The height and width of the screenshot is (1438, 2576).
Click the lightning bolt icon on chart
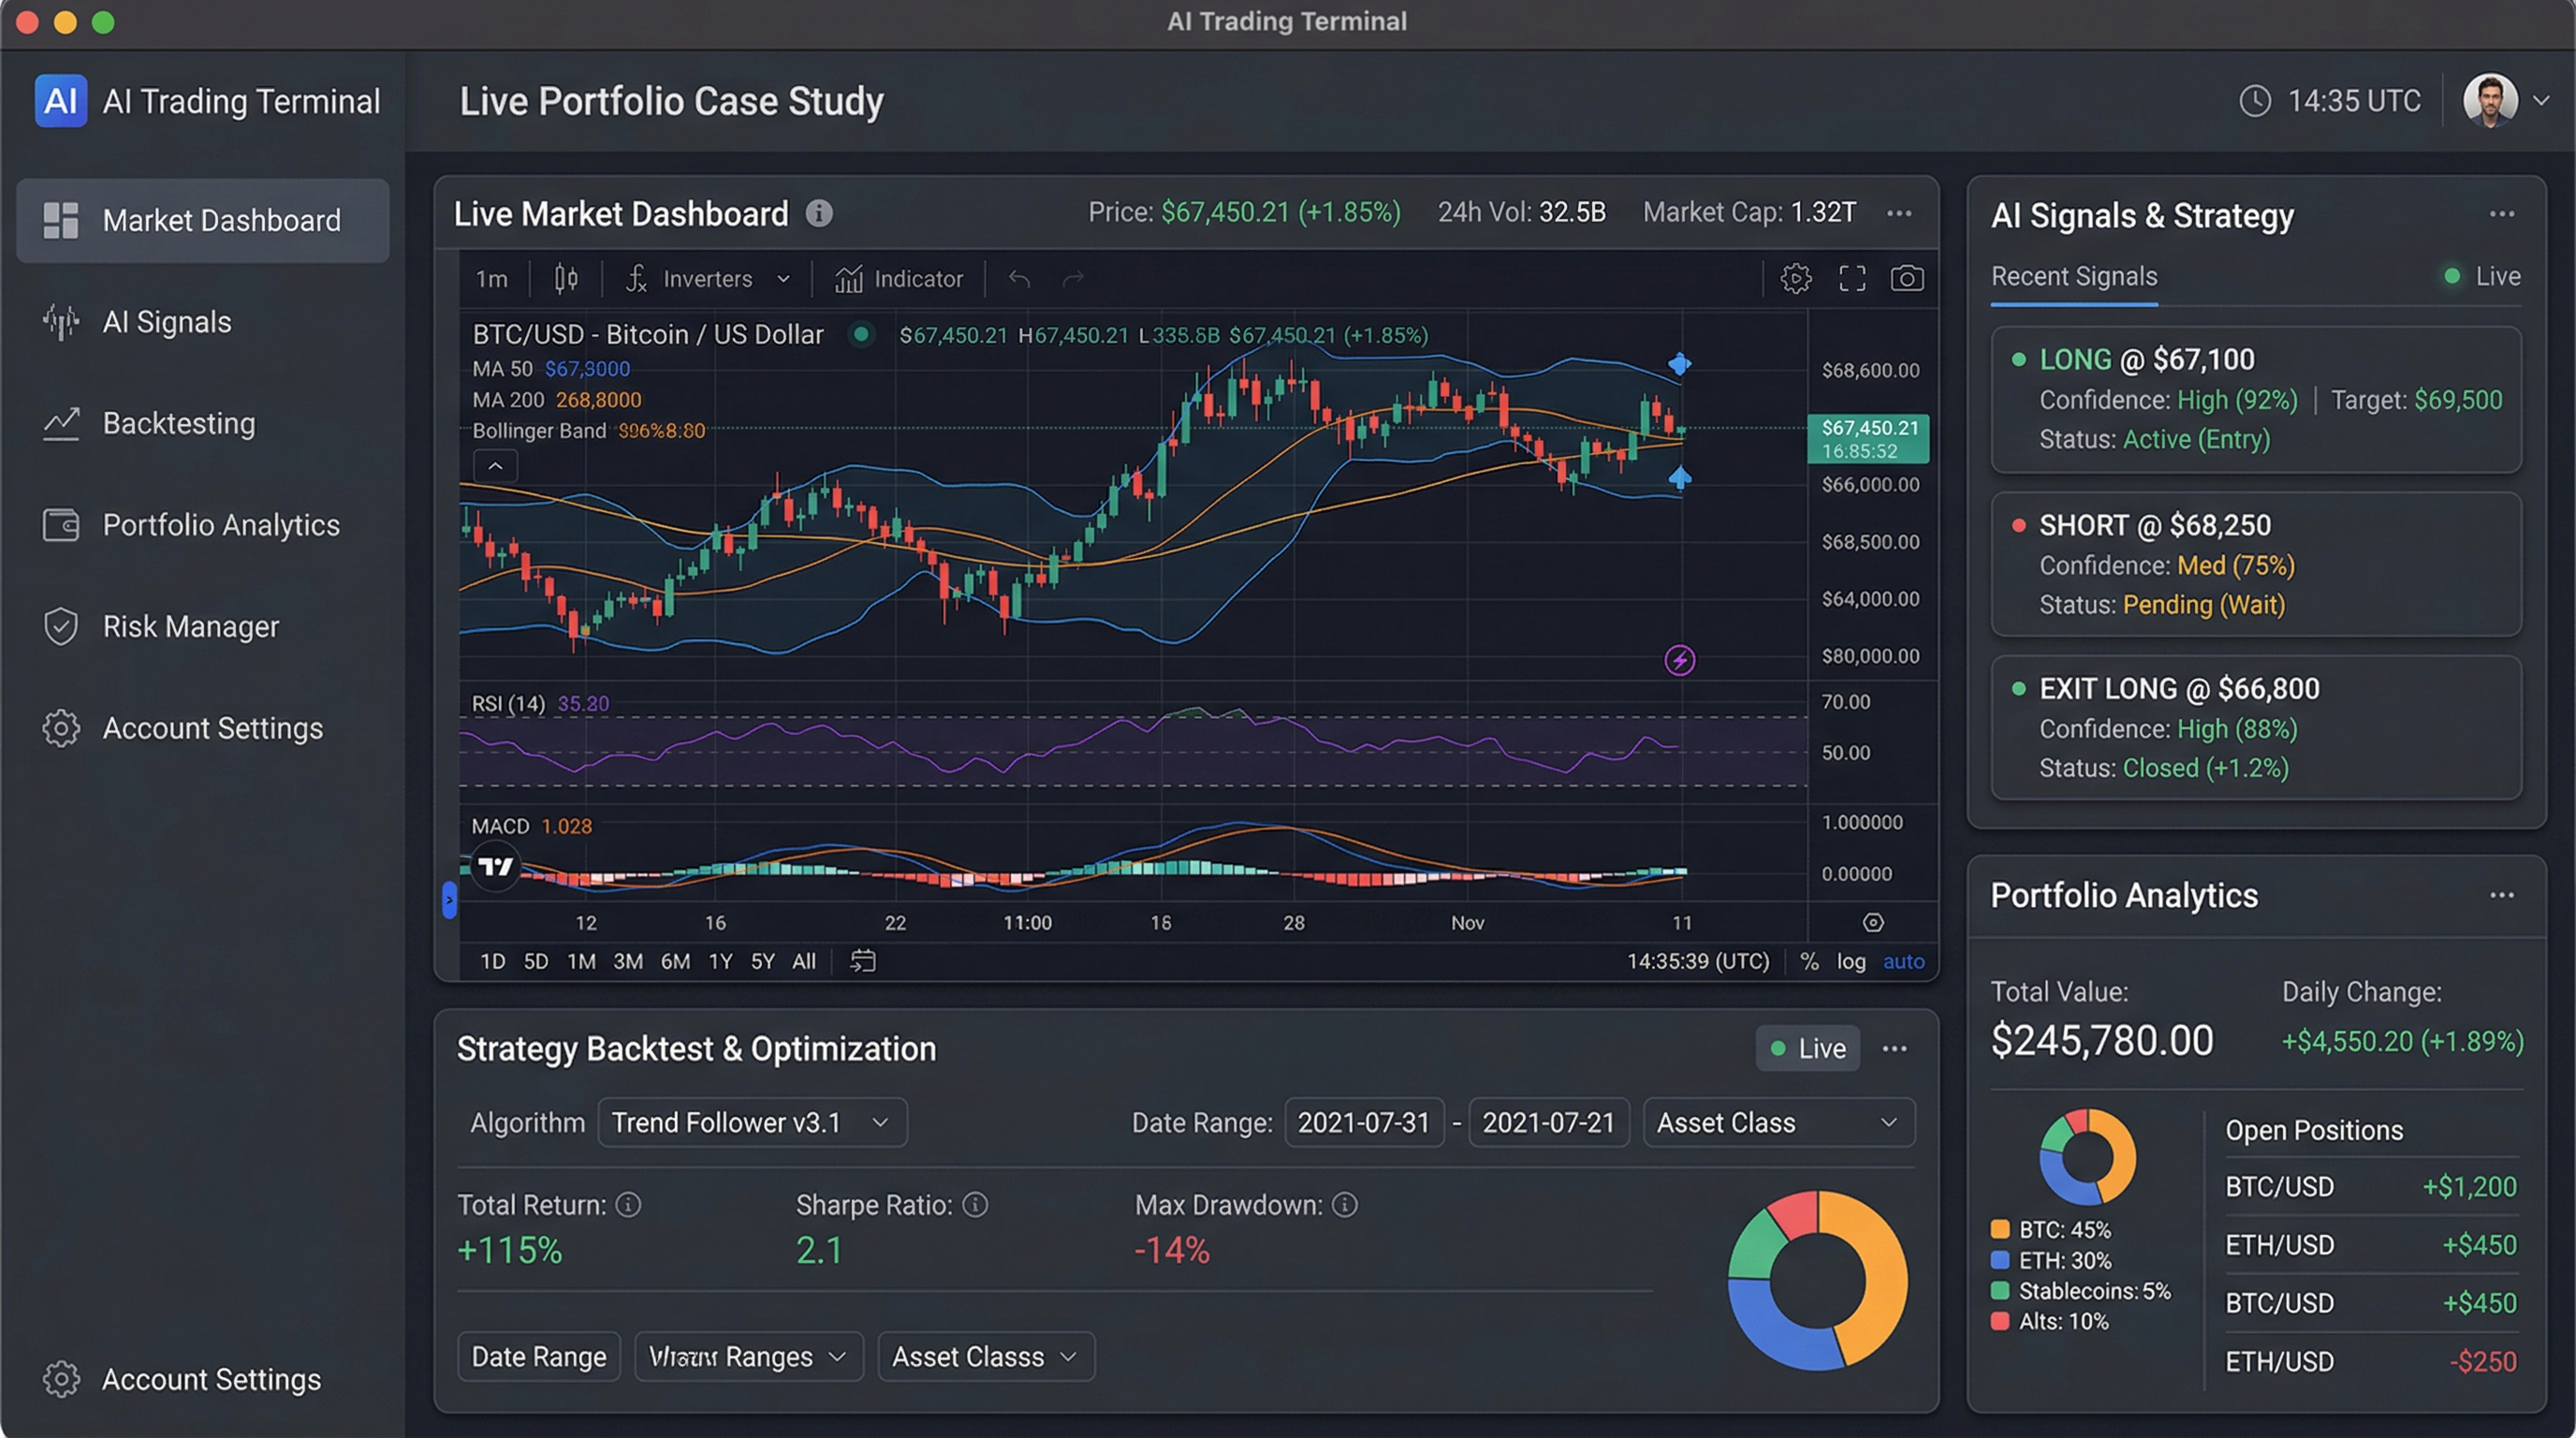[x=1681, y=658]
